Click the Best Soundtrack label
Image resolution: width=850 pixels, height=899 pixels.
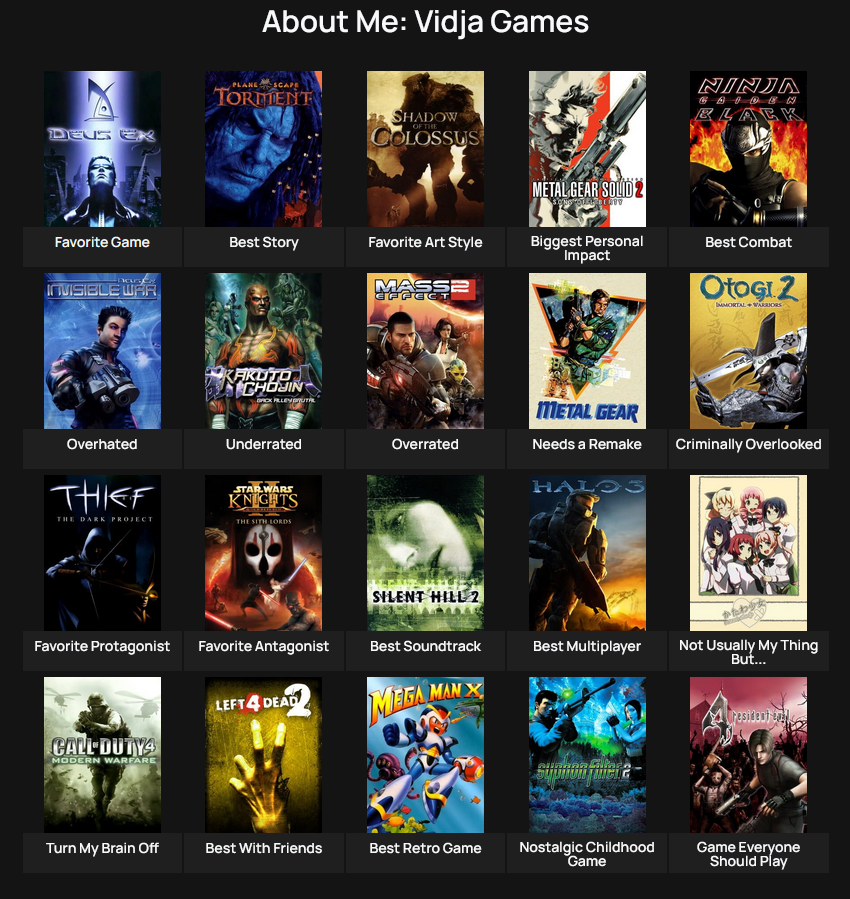[x=425, y=646]
